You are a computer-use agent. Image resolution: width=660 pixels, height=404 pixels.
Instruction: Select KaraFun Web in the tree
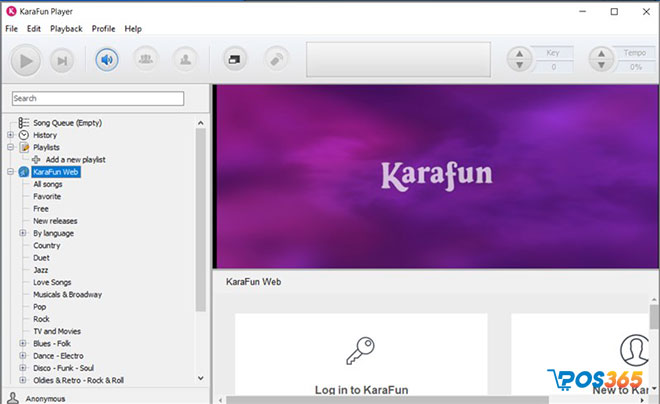[x=56, y=172]
